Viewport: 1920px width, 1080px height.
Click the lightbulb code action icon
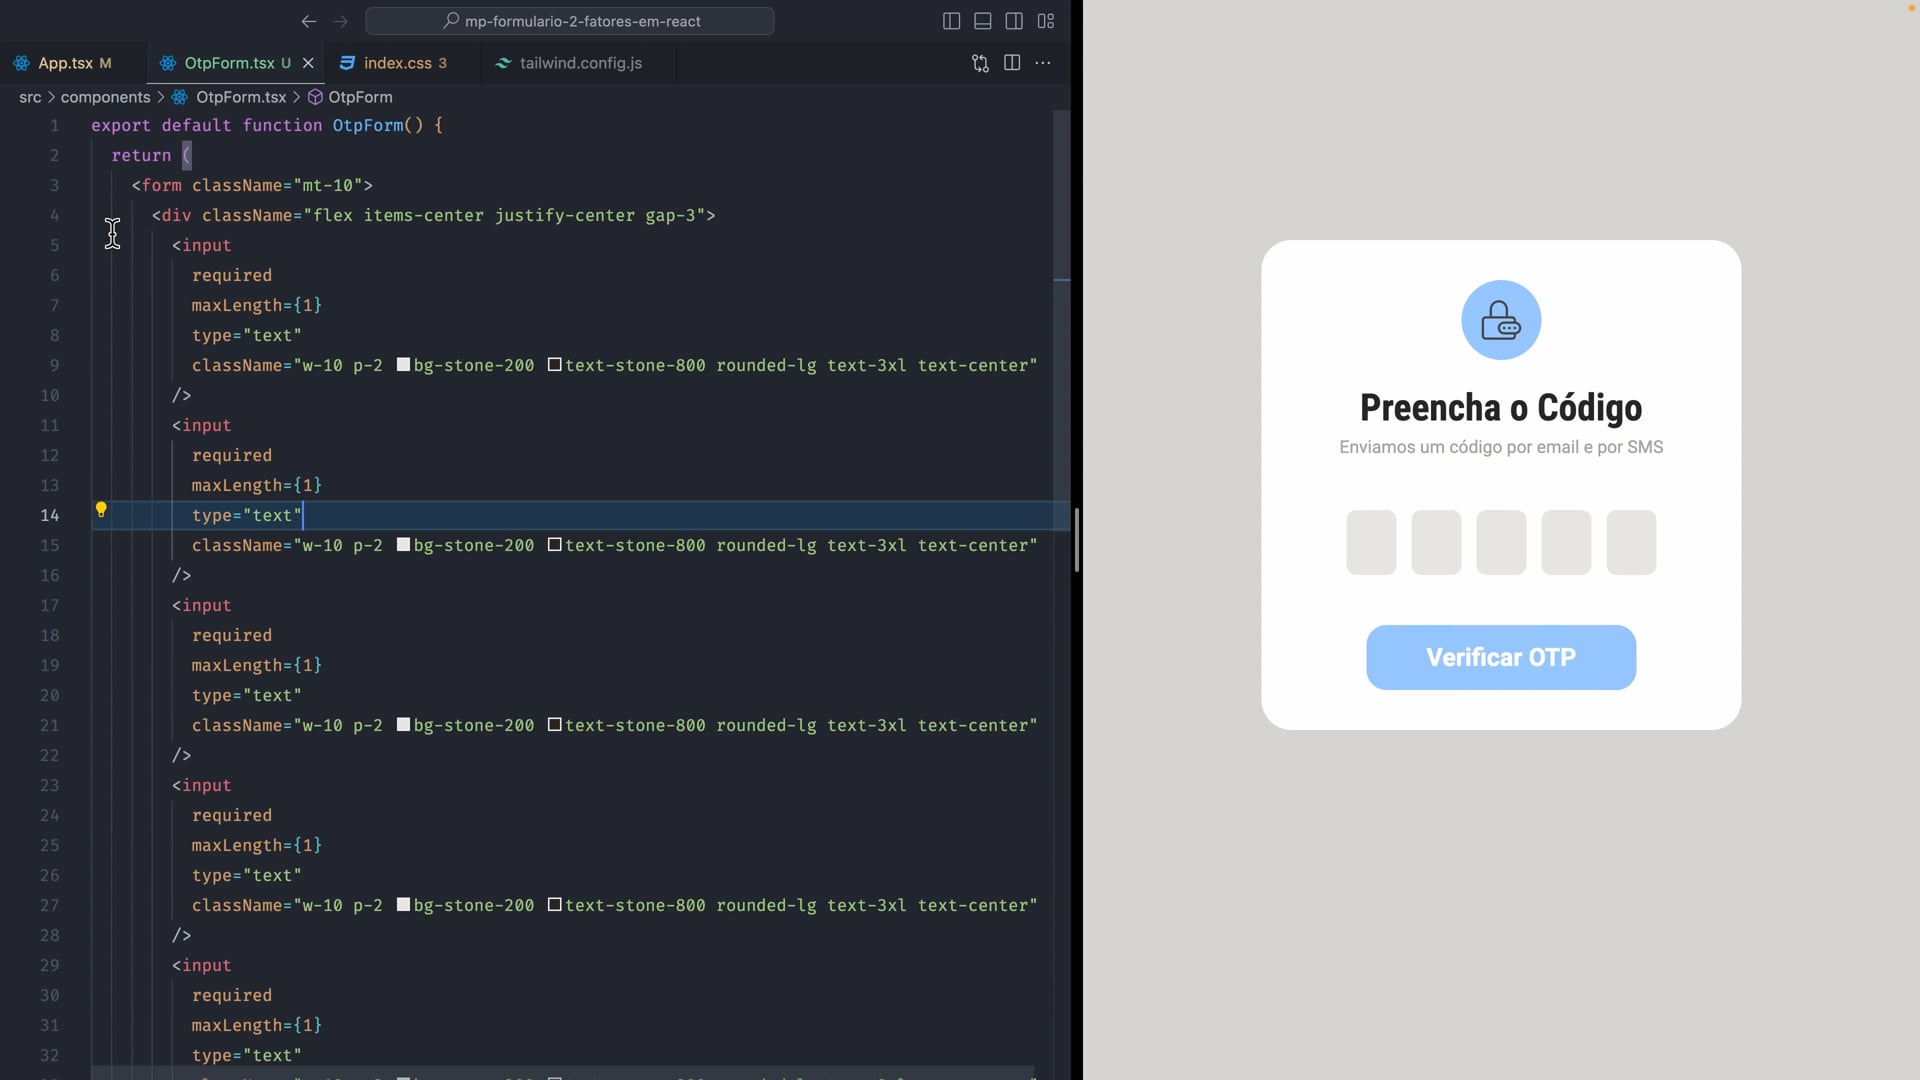(x=101, y=510)
